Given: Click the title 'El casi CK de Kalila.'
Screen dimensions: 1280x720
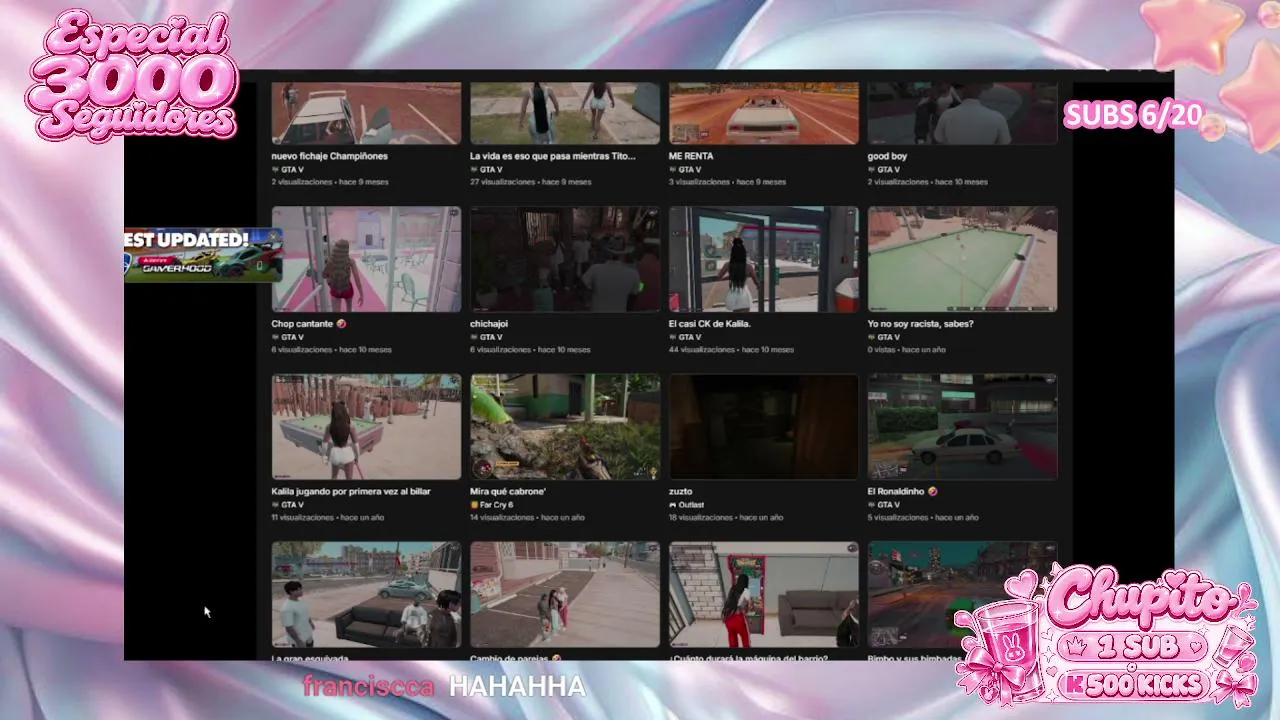Looking at the screenshot, I should 710,324.
